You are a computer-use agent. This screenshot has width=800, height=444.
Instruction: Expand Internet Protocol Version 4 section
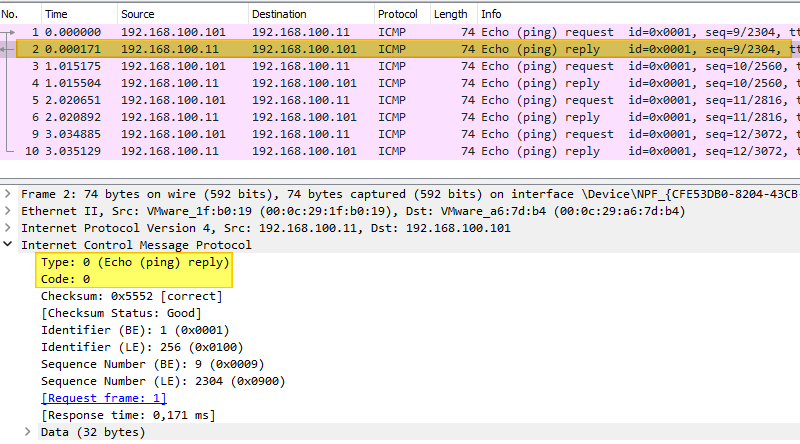(x=8, y=228)
